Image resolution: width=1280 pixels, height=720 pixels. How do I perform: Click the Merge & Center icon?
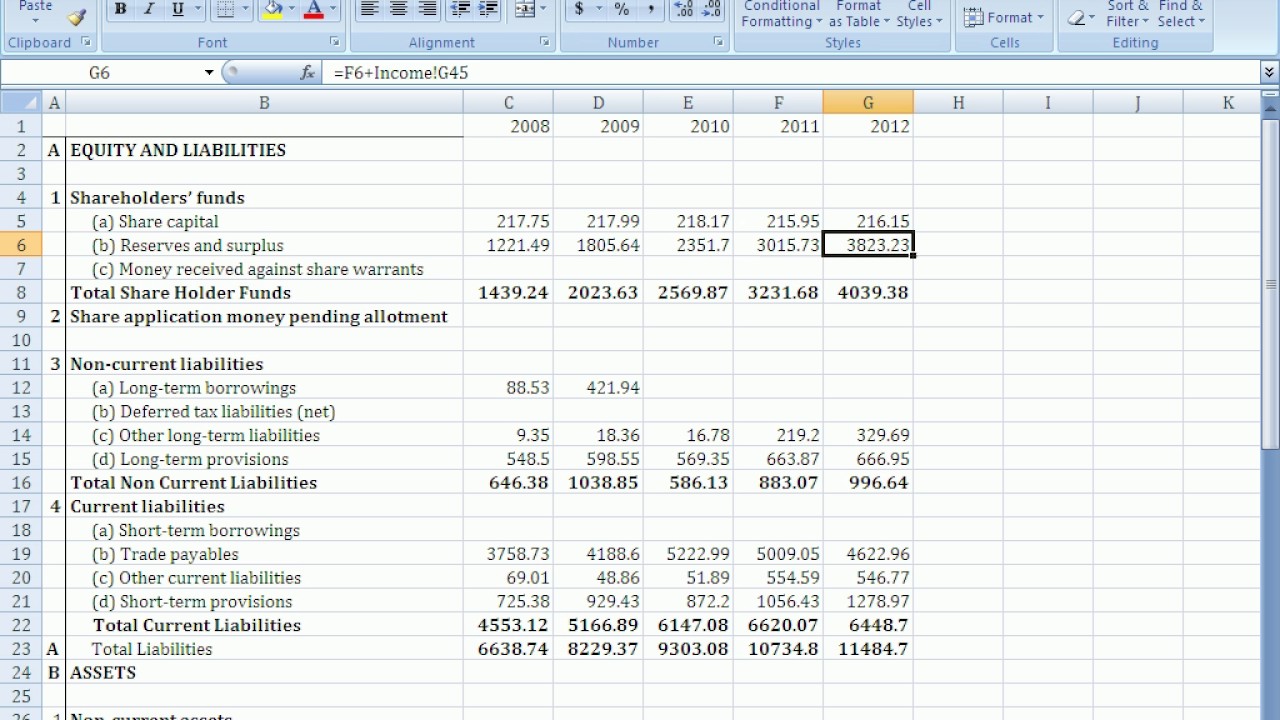[524, 10]
